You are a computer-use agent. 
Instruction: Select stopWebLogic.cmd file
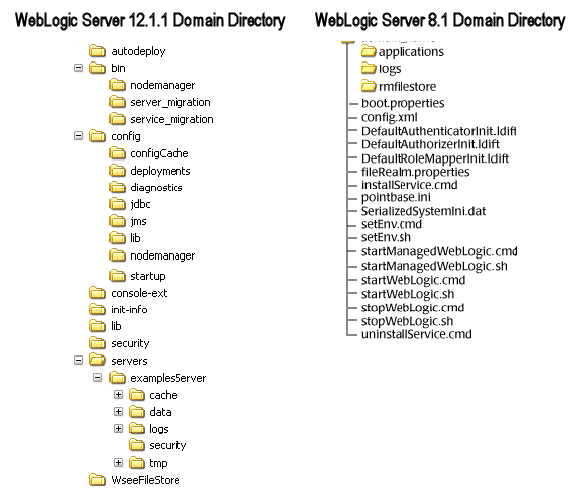[x=412, y=308]
